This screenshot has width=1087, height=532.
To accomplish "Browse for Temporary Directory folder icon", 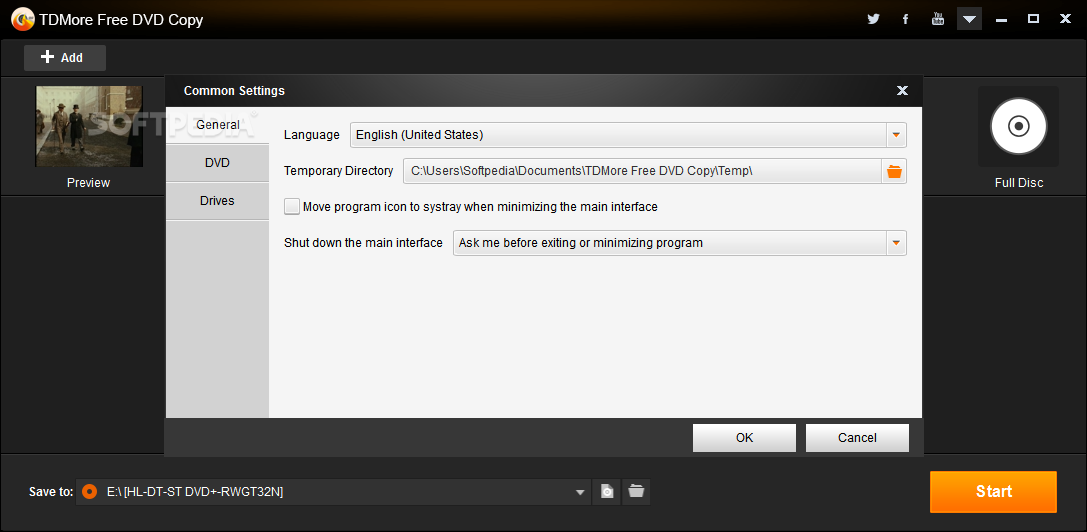I will pos(894,171).
